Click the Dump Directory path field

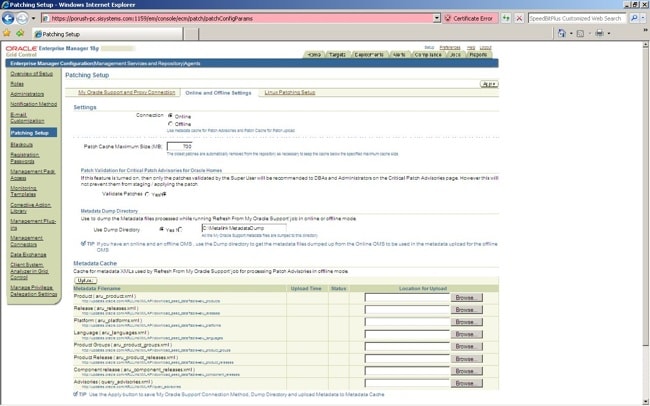point(244,228)
